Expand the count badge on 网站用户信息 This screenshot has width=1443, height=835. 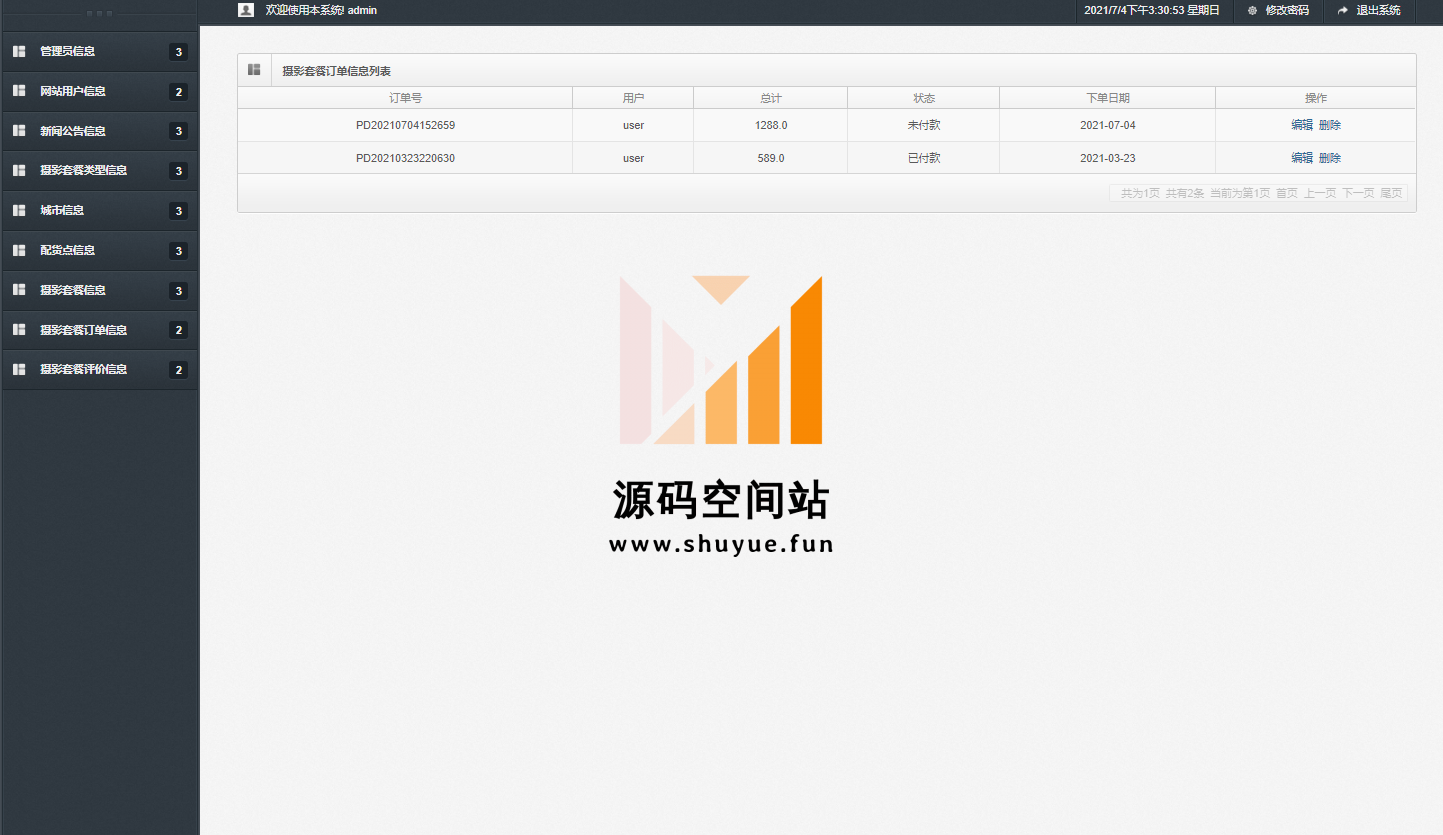point(178,92)
